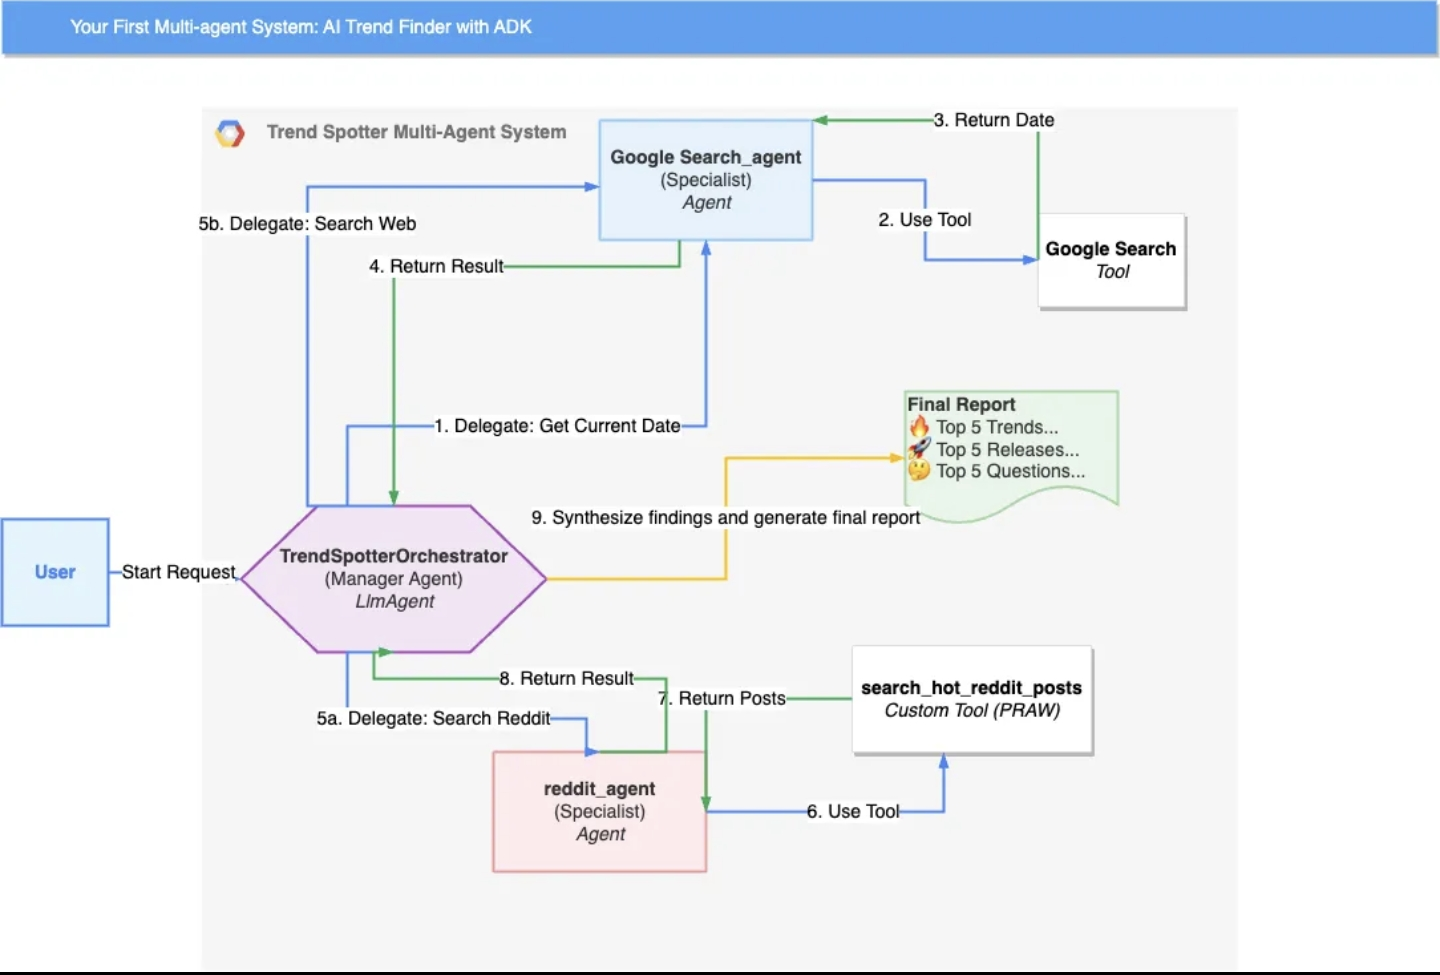Click the slide title "Your First Multi-agent System"

pyautogui.click(x=301, y=27)
